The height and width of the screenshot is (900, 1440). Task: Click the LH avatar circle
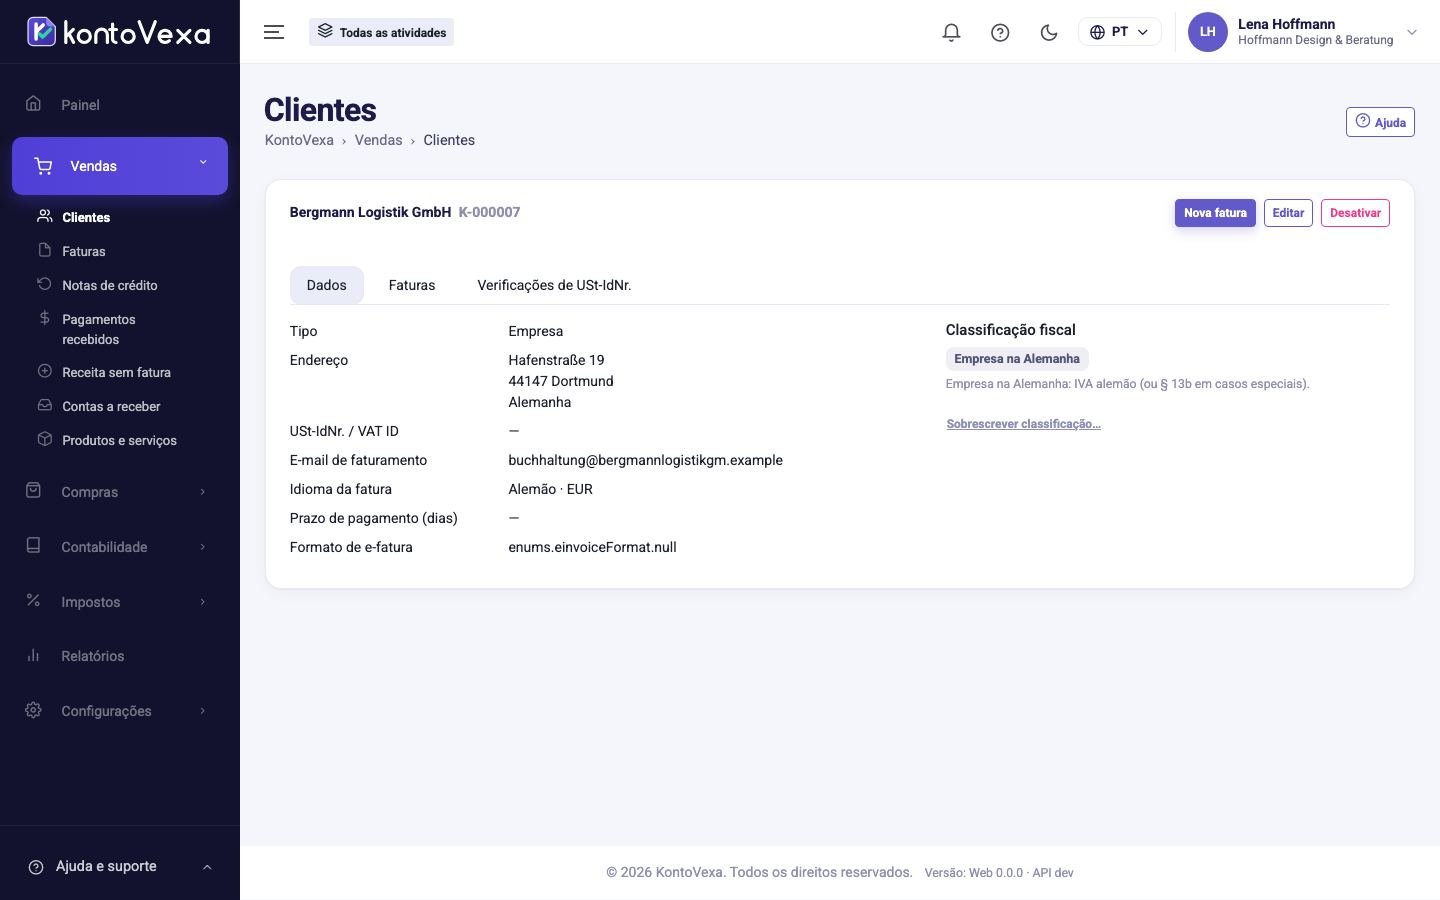1207,32
